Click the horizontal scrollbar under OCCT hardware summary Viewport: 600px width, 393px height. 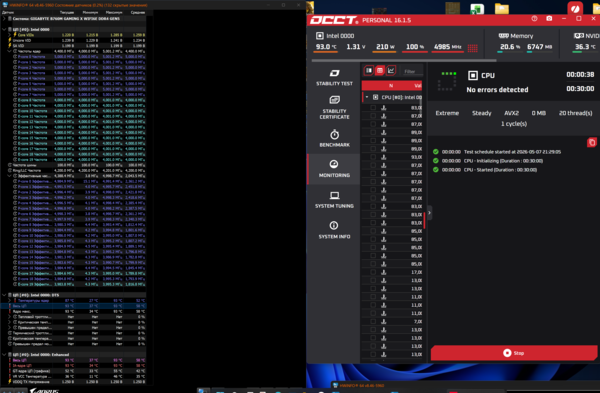tap(404, 60)
